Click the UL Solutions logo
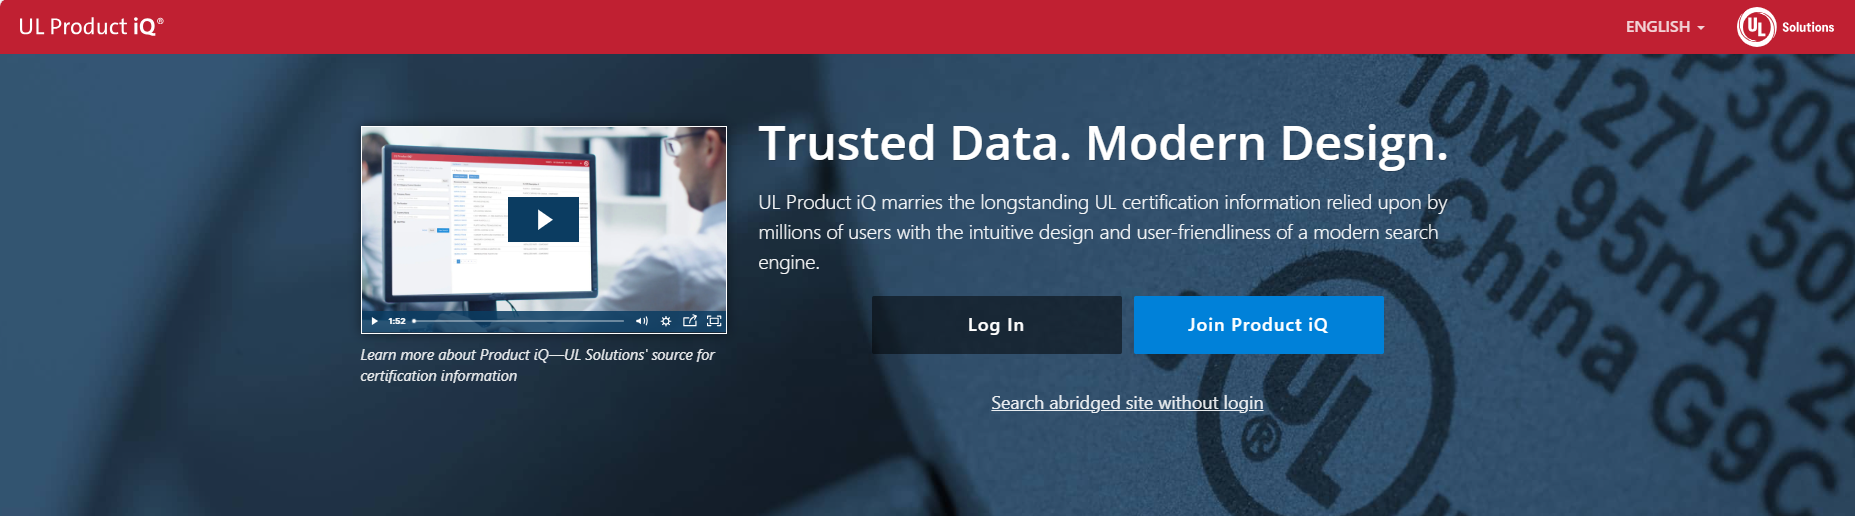Image resolution: width=1855 pixels, height=516 pixels. tap(1786, 27)
